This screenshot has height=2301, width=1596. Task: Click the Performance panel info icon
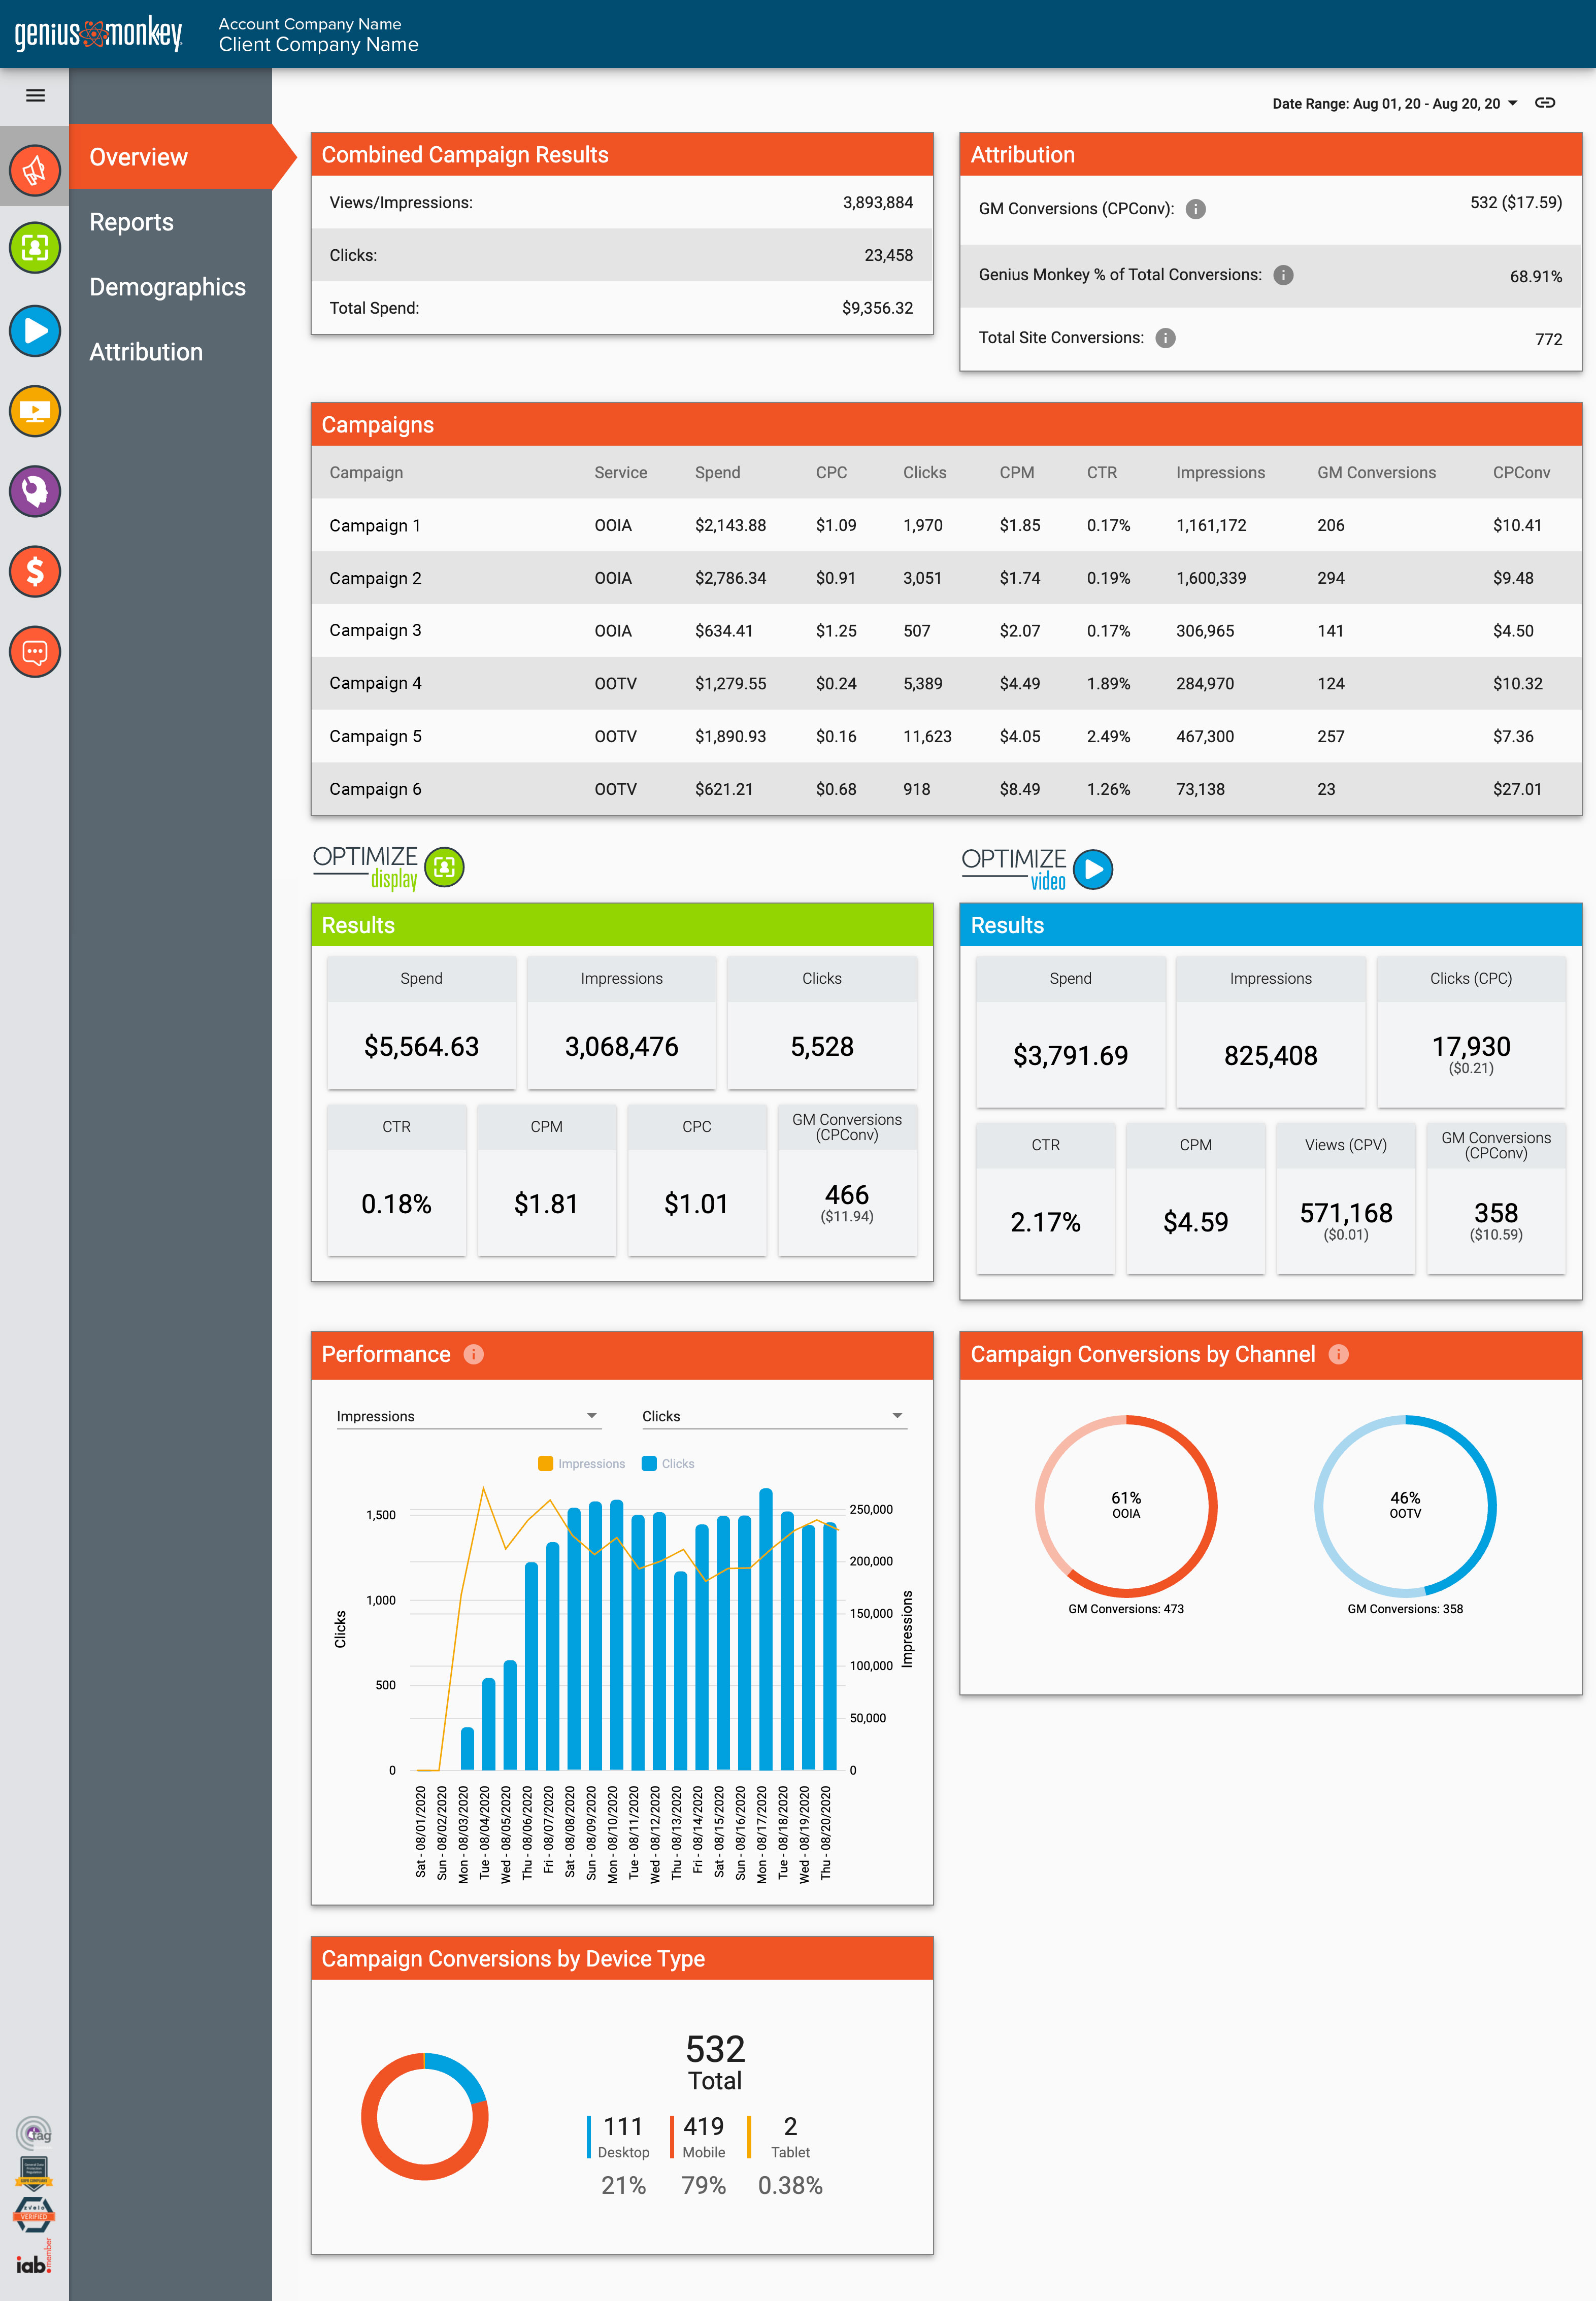coord(474,1354)
